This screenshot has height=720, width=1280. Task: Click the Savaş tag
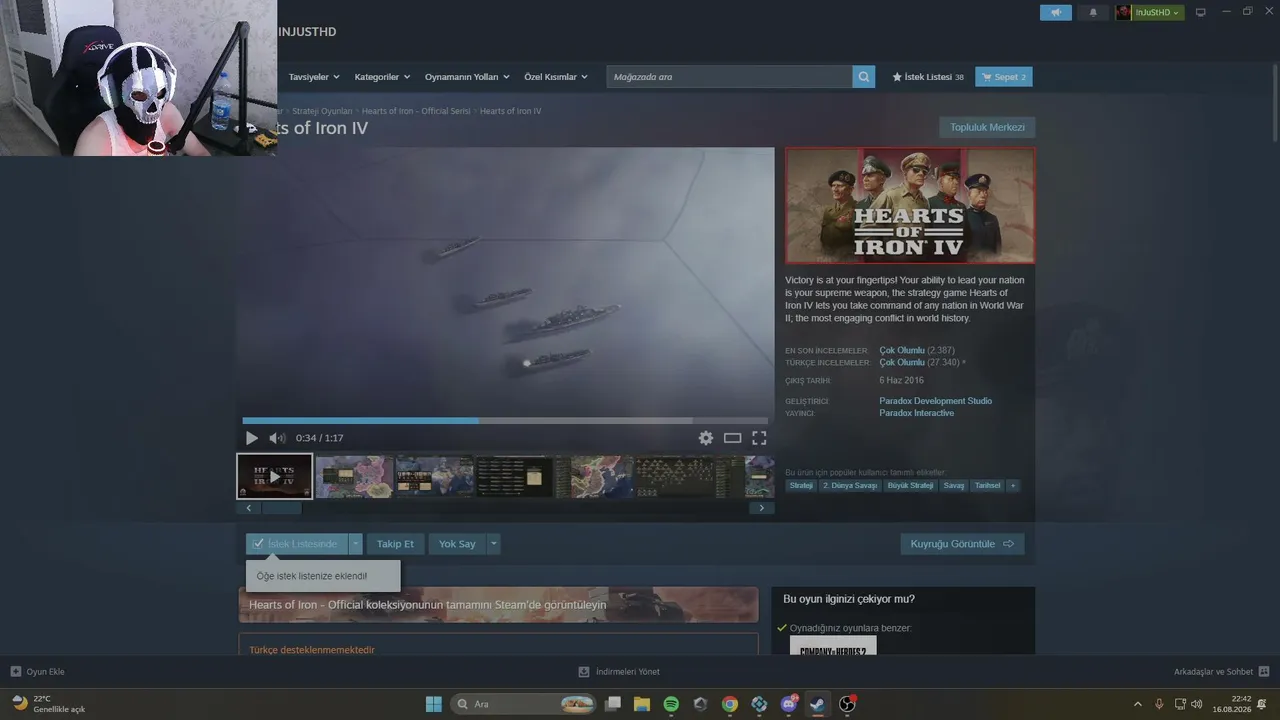point(954,486)
